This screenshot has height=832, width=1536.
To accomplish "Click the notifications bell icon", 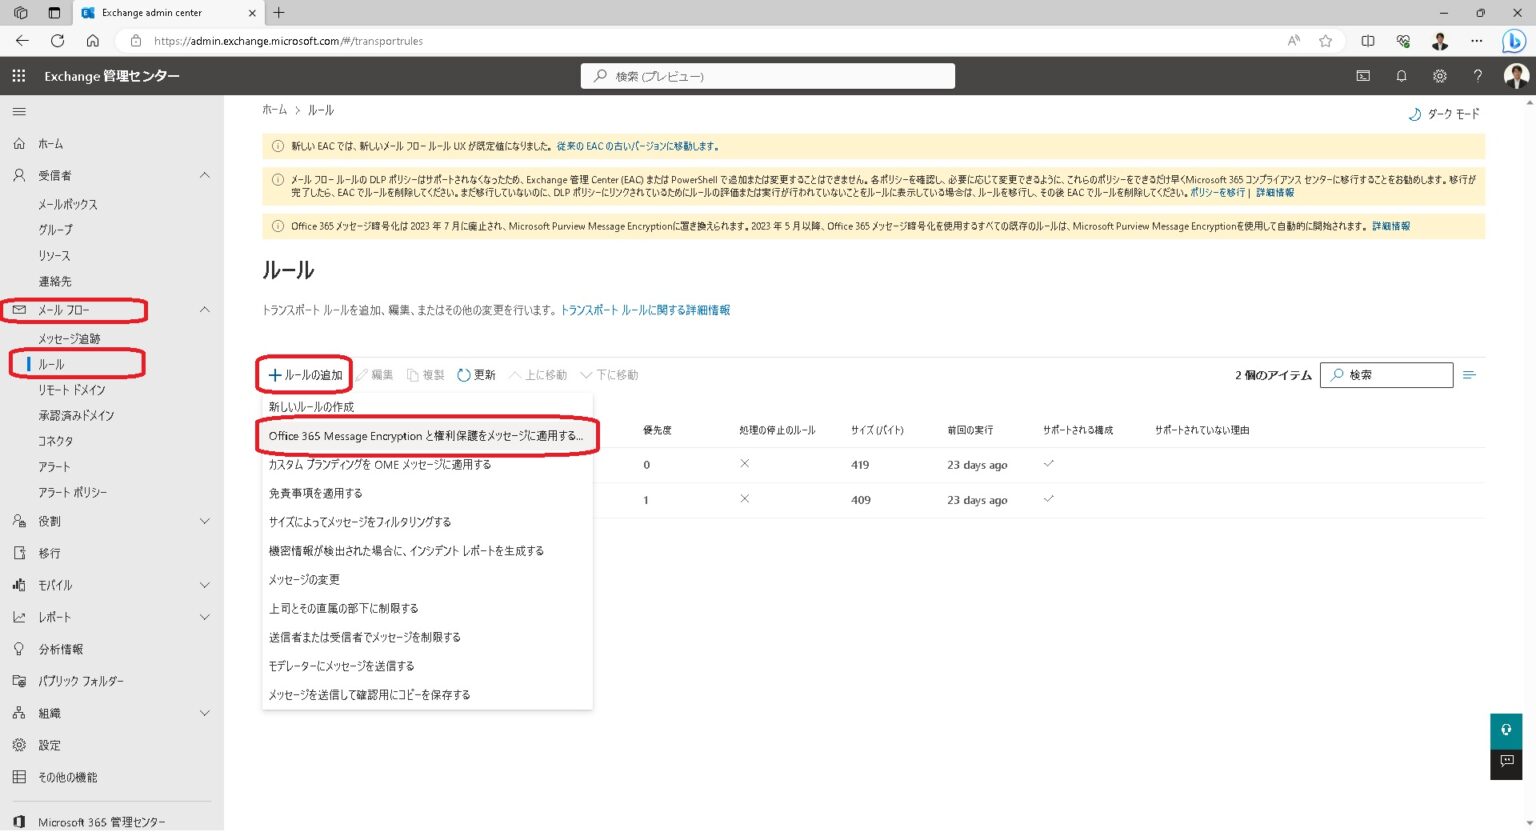I will (1401, 76).
